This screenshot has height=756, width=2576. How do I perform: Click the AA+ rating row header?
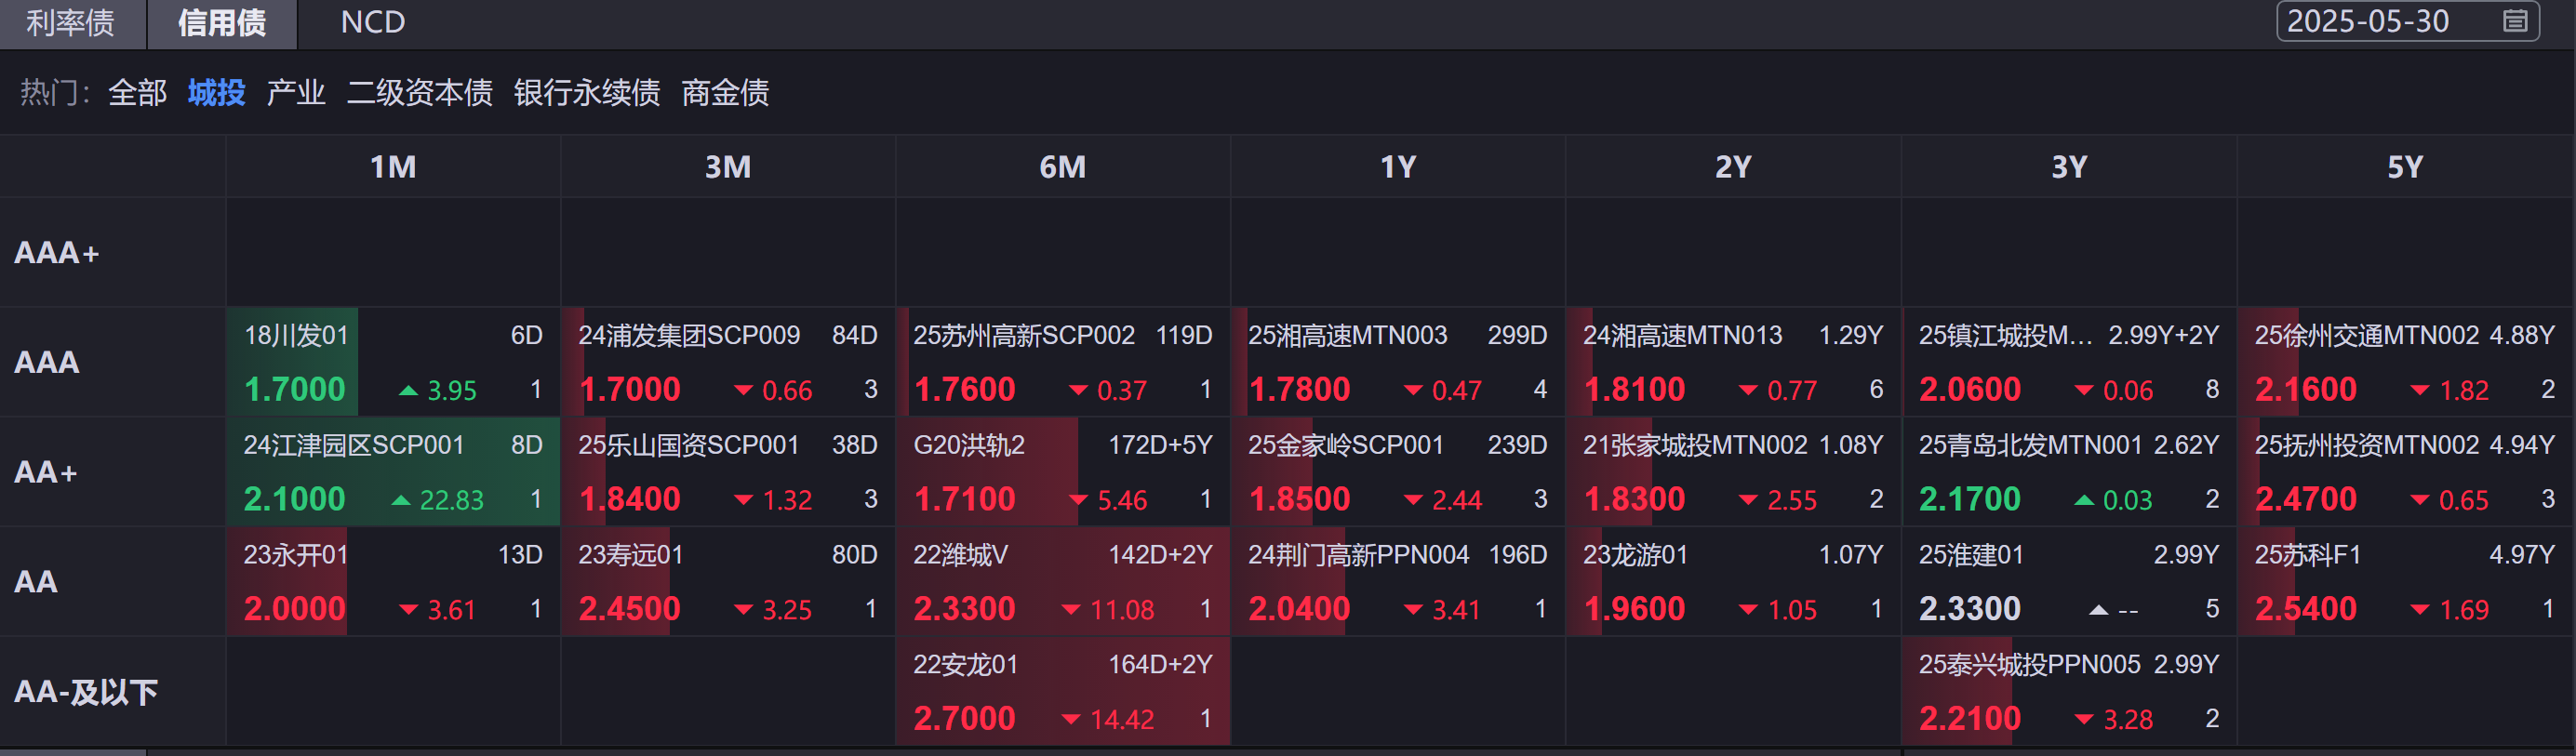pos(46,472)
